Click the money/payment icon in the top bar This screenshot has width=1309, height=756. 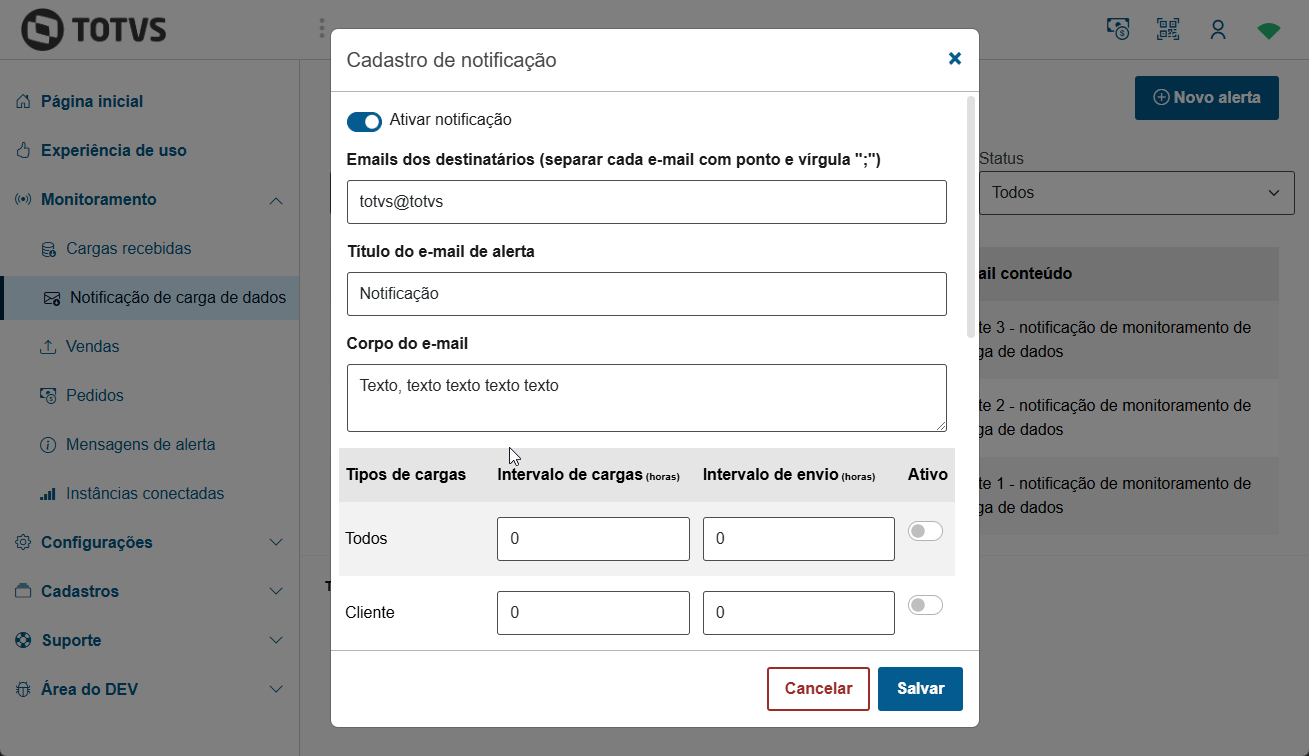click(1117, 29)
